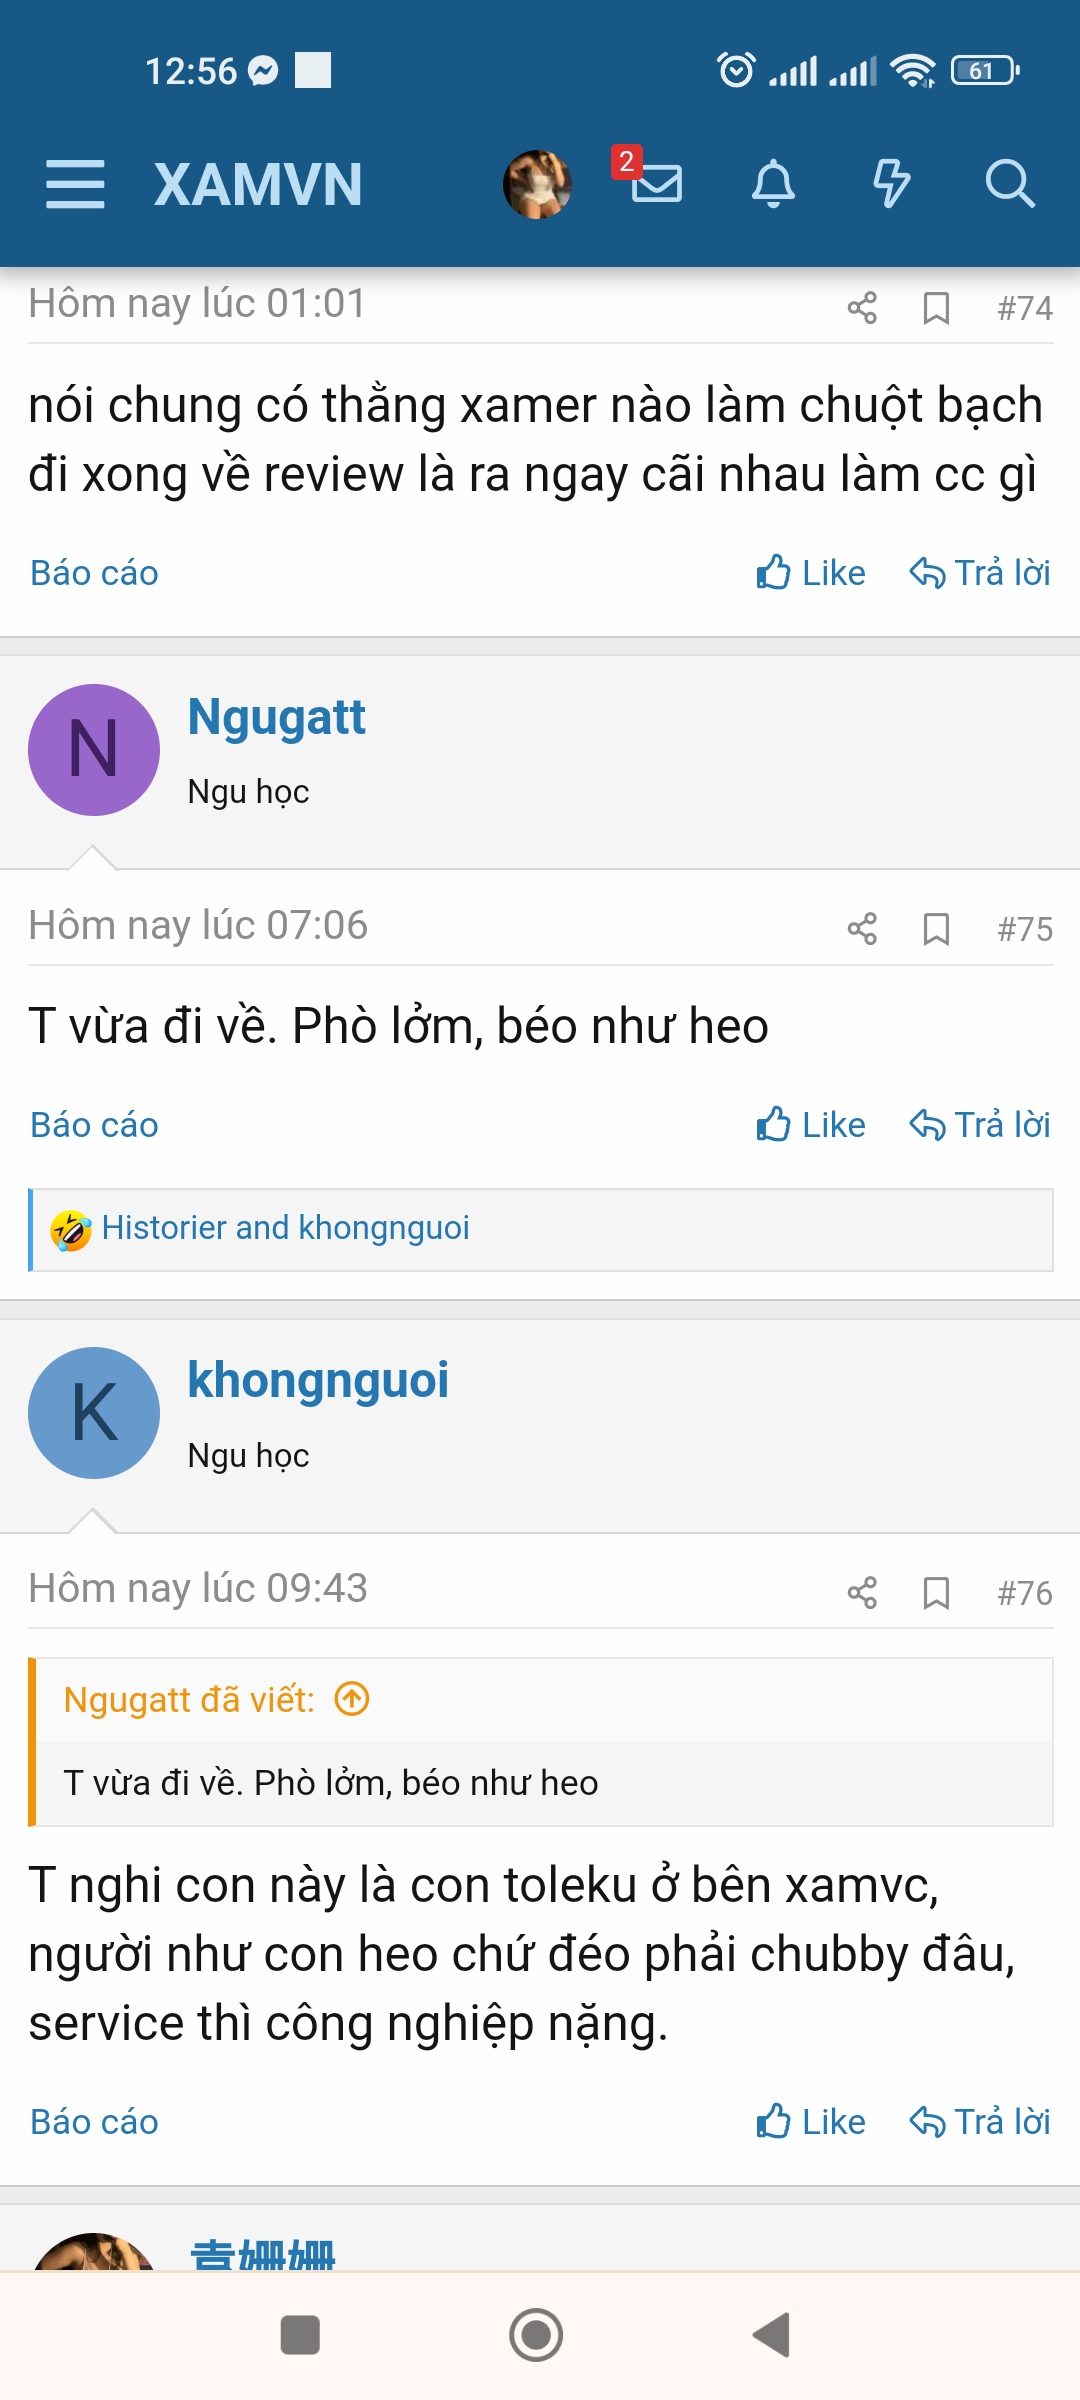Image resolution: width=1080 pixels, height=2400 pixels.
Task: Open the logged-in user avatar menu
Action: (537, 184)
